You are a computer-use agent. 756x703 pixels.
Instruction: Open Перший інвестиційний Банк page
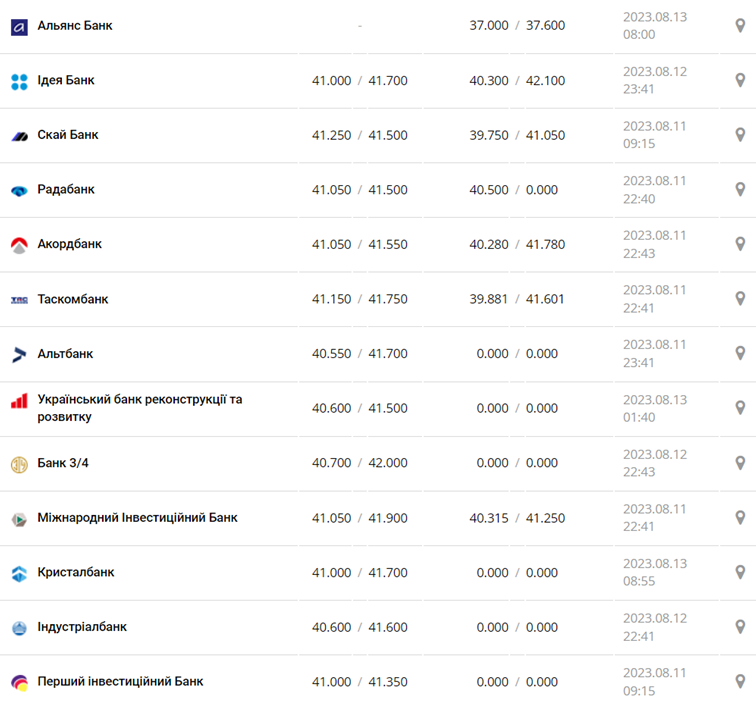pyautogui.click(x=120, y=681)
